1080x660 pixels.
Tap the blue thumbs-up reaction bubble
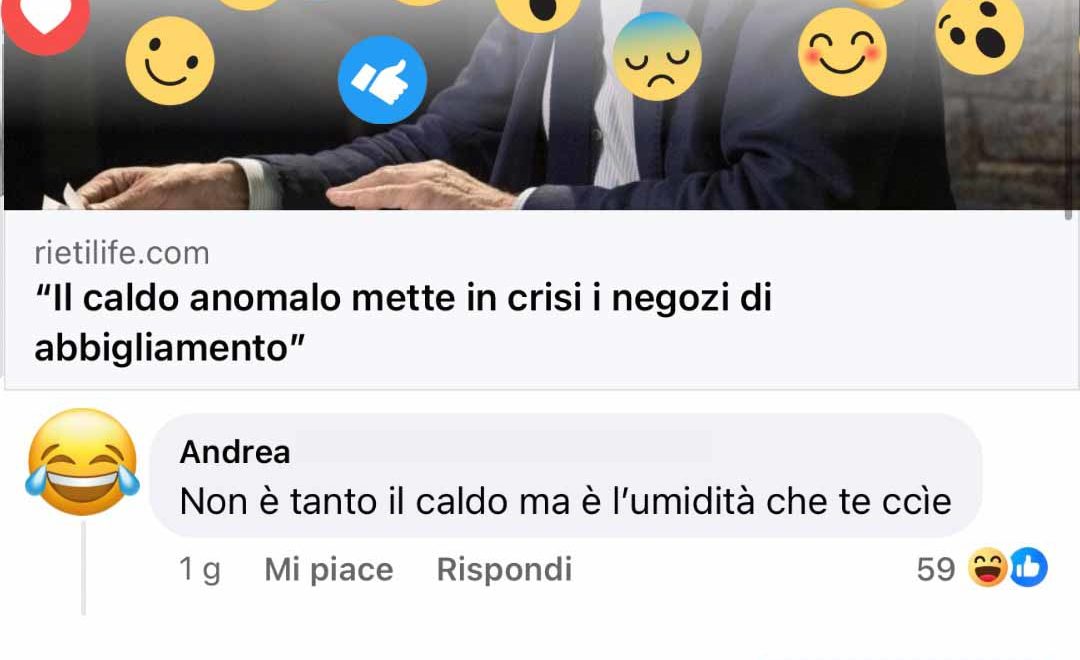click(x=382, y=80)
